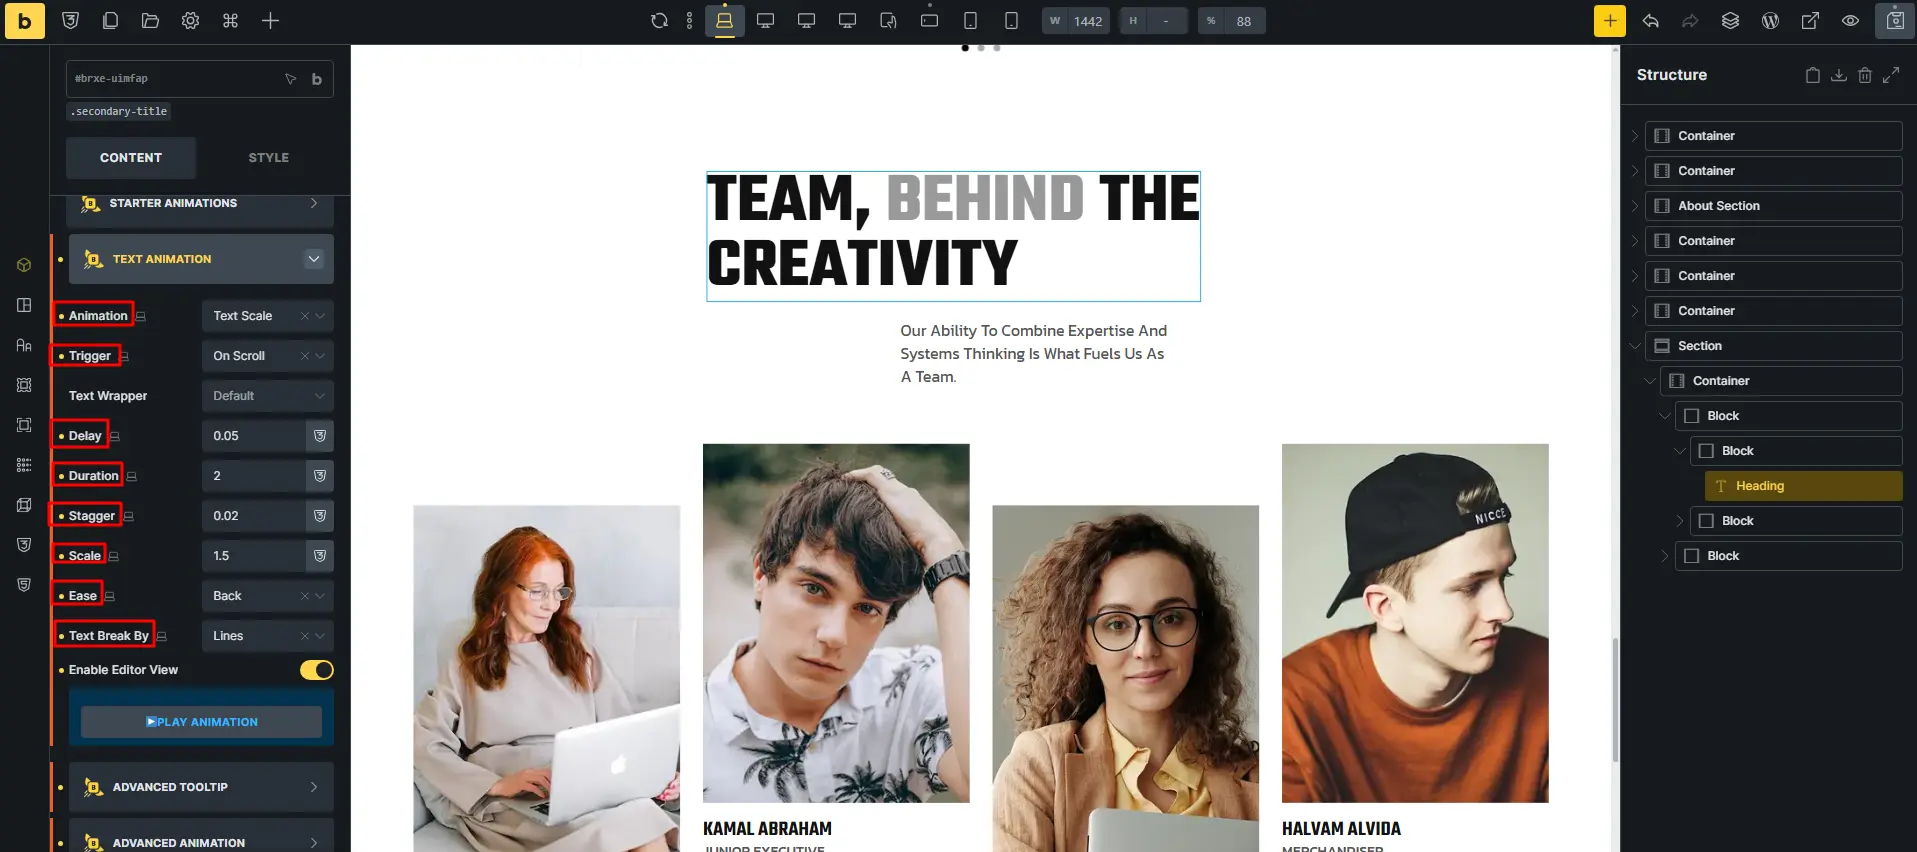Click the Duration value field
The image size is (1917, 852).
[x=254, y=476]
